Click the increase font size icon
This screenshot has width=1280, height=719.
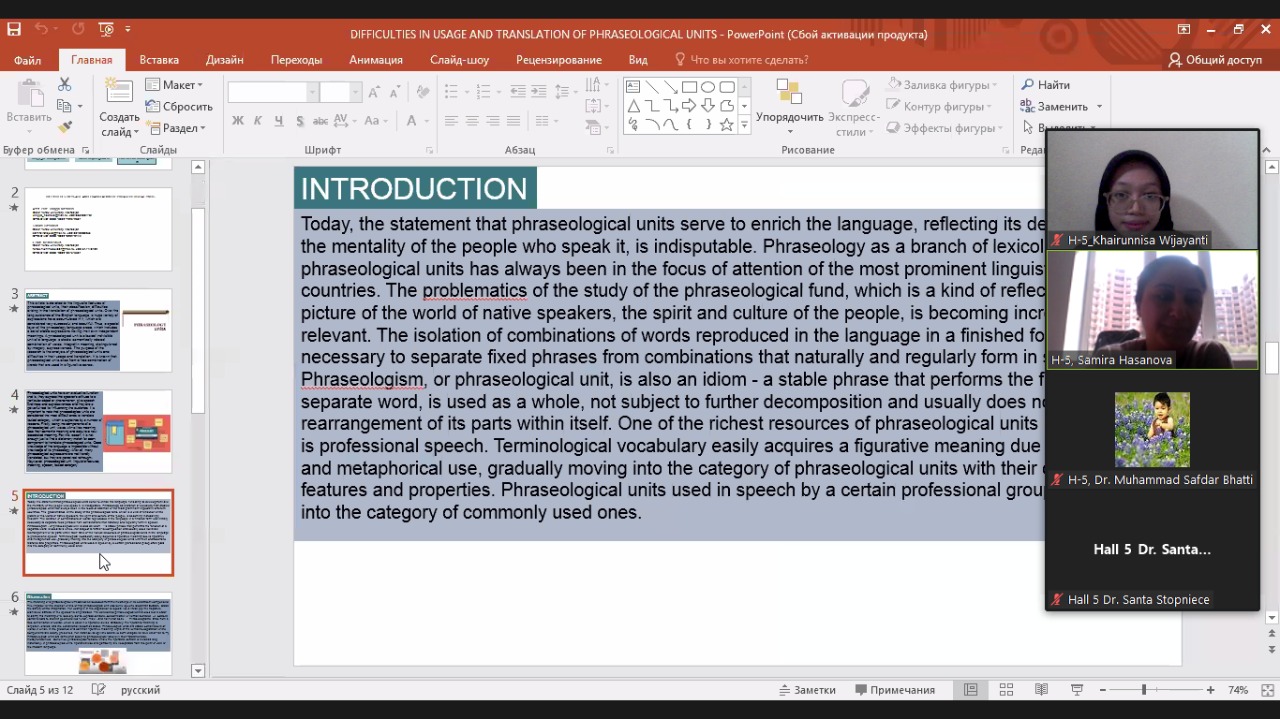(374, 92)
